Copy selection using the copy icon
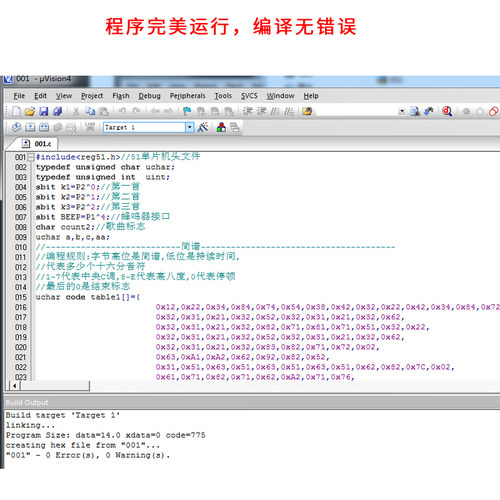The height and width of the screenshot is (500, 500). coord(90,111)
